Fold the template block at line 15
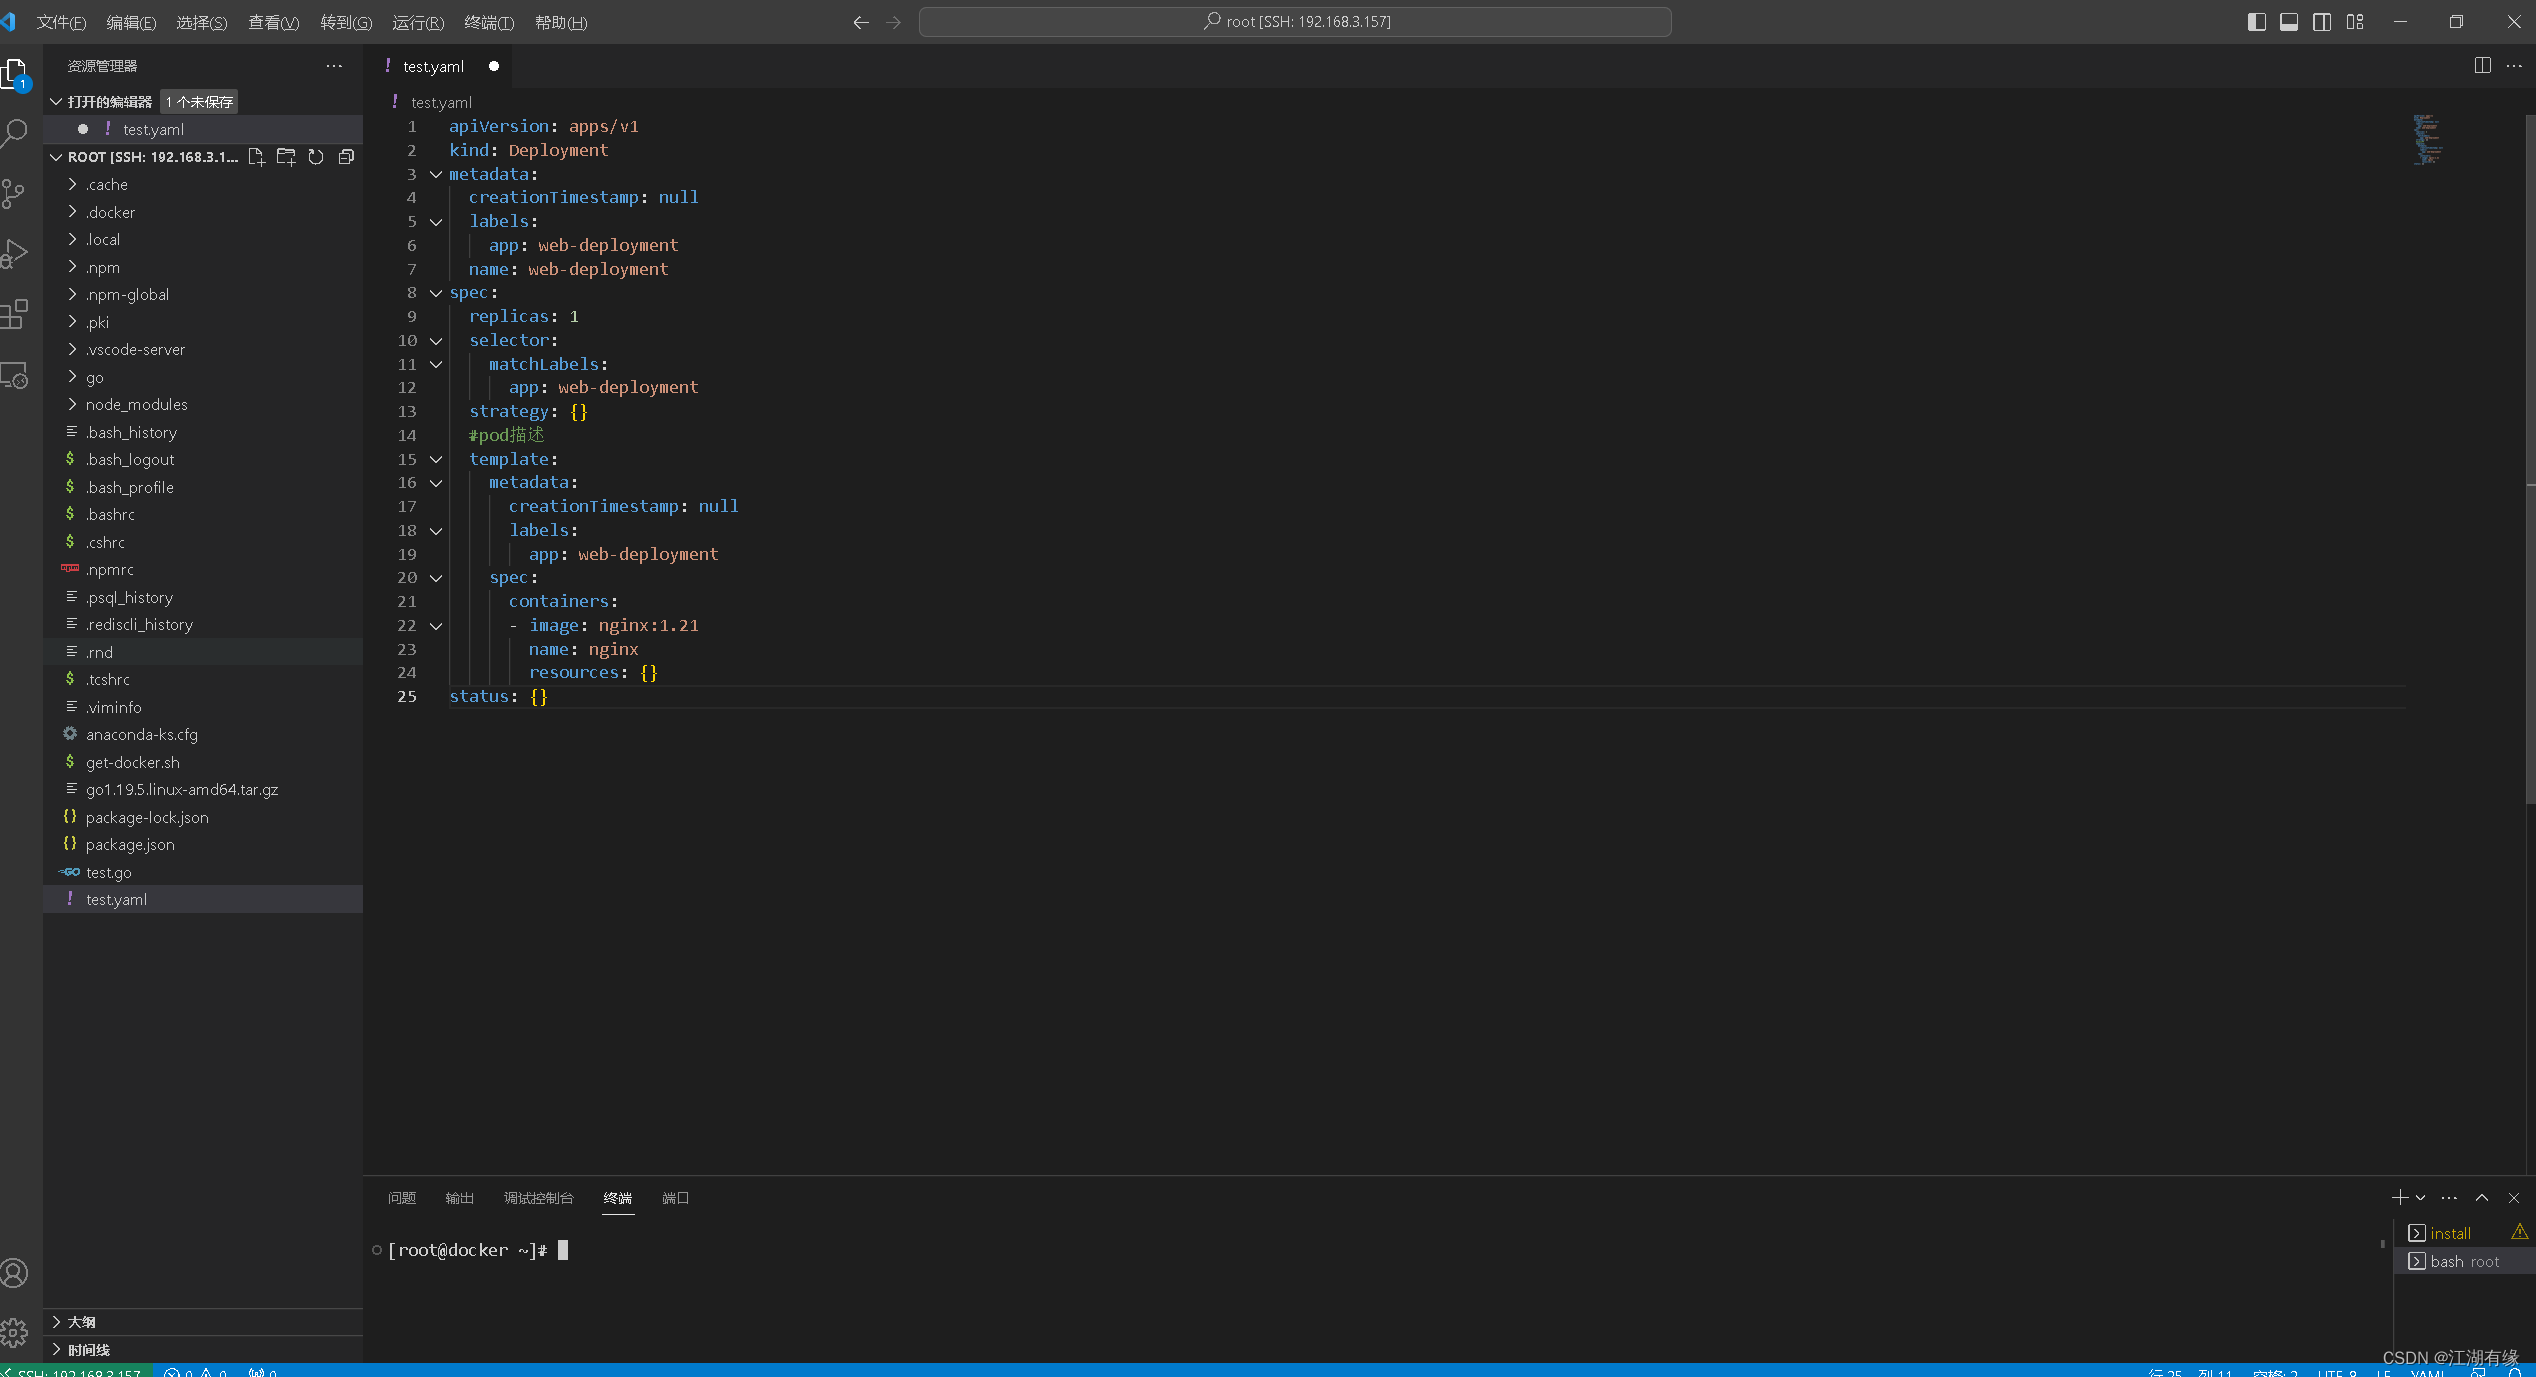The width and height of the screenshot is (2536, 1377). coord(436,459)
